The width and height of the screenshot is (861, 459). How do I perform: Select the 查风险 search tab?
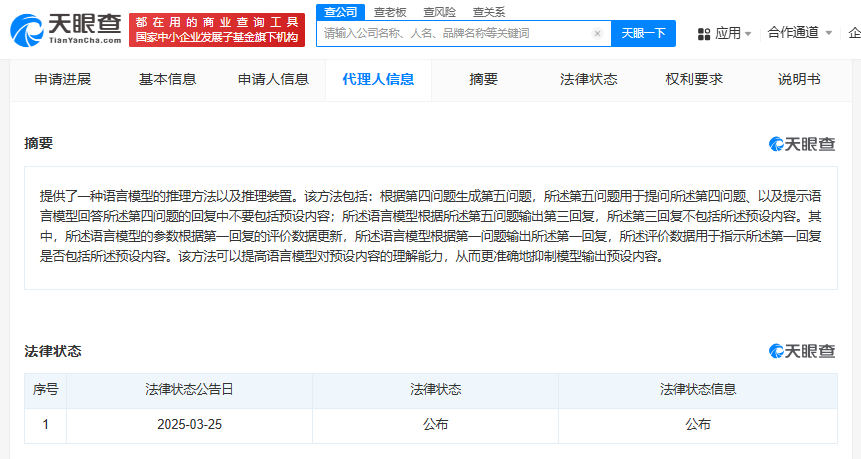click(439, 12)
